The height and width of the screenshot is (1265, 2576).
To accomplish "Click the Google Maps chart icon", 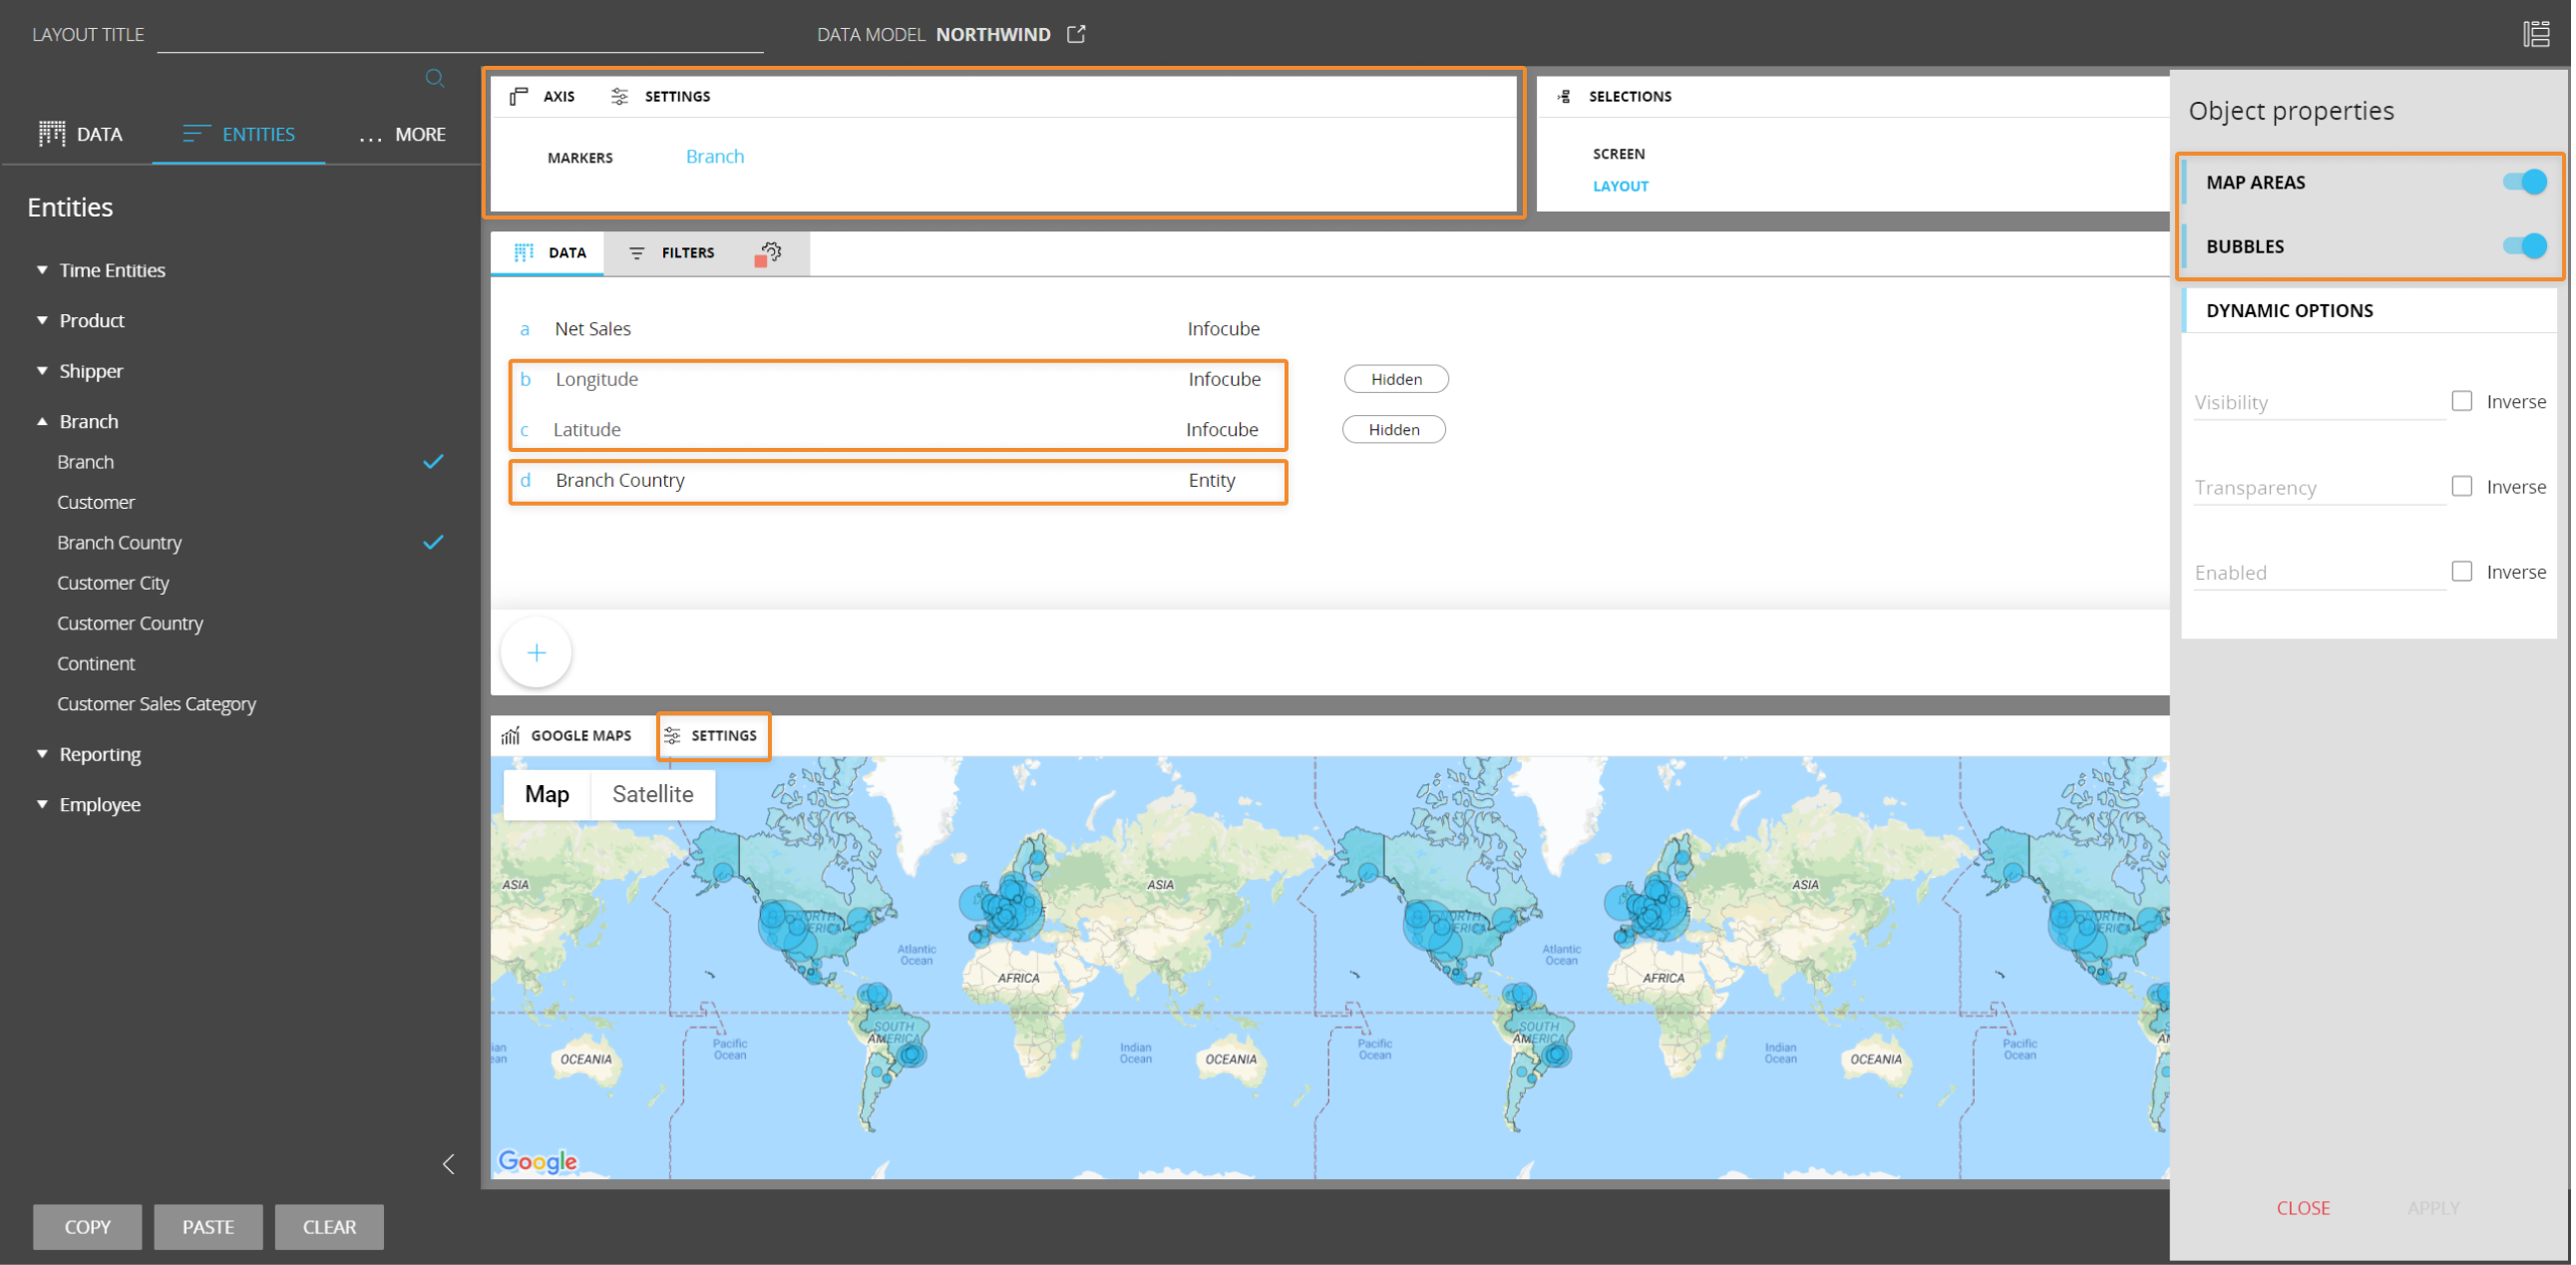I will click(x=510, y=735).
